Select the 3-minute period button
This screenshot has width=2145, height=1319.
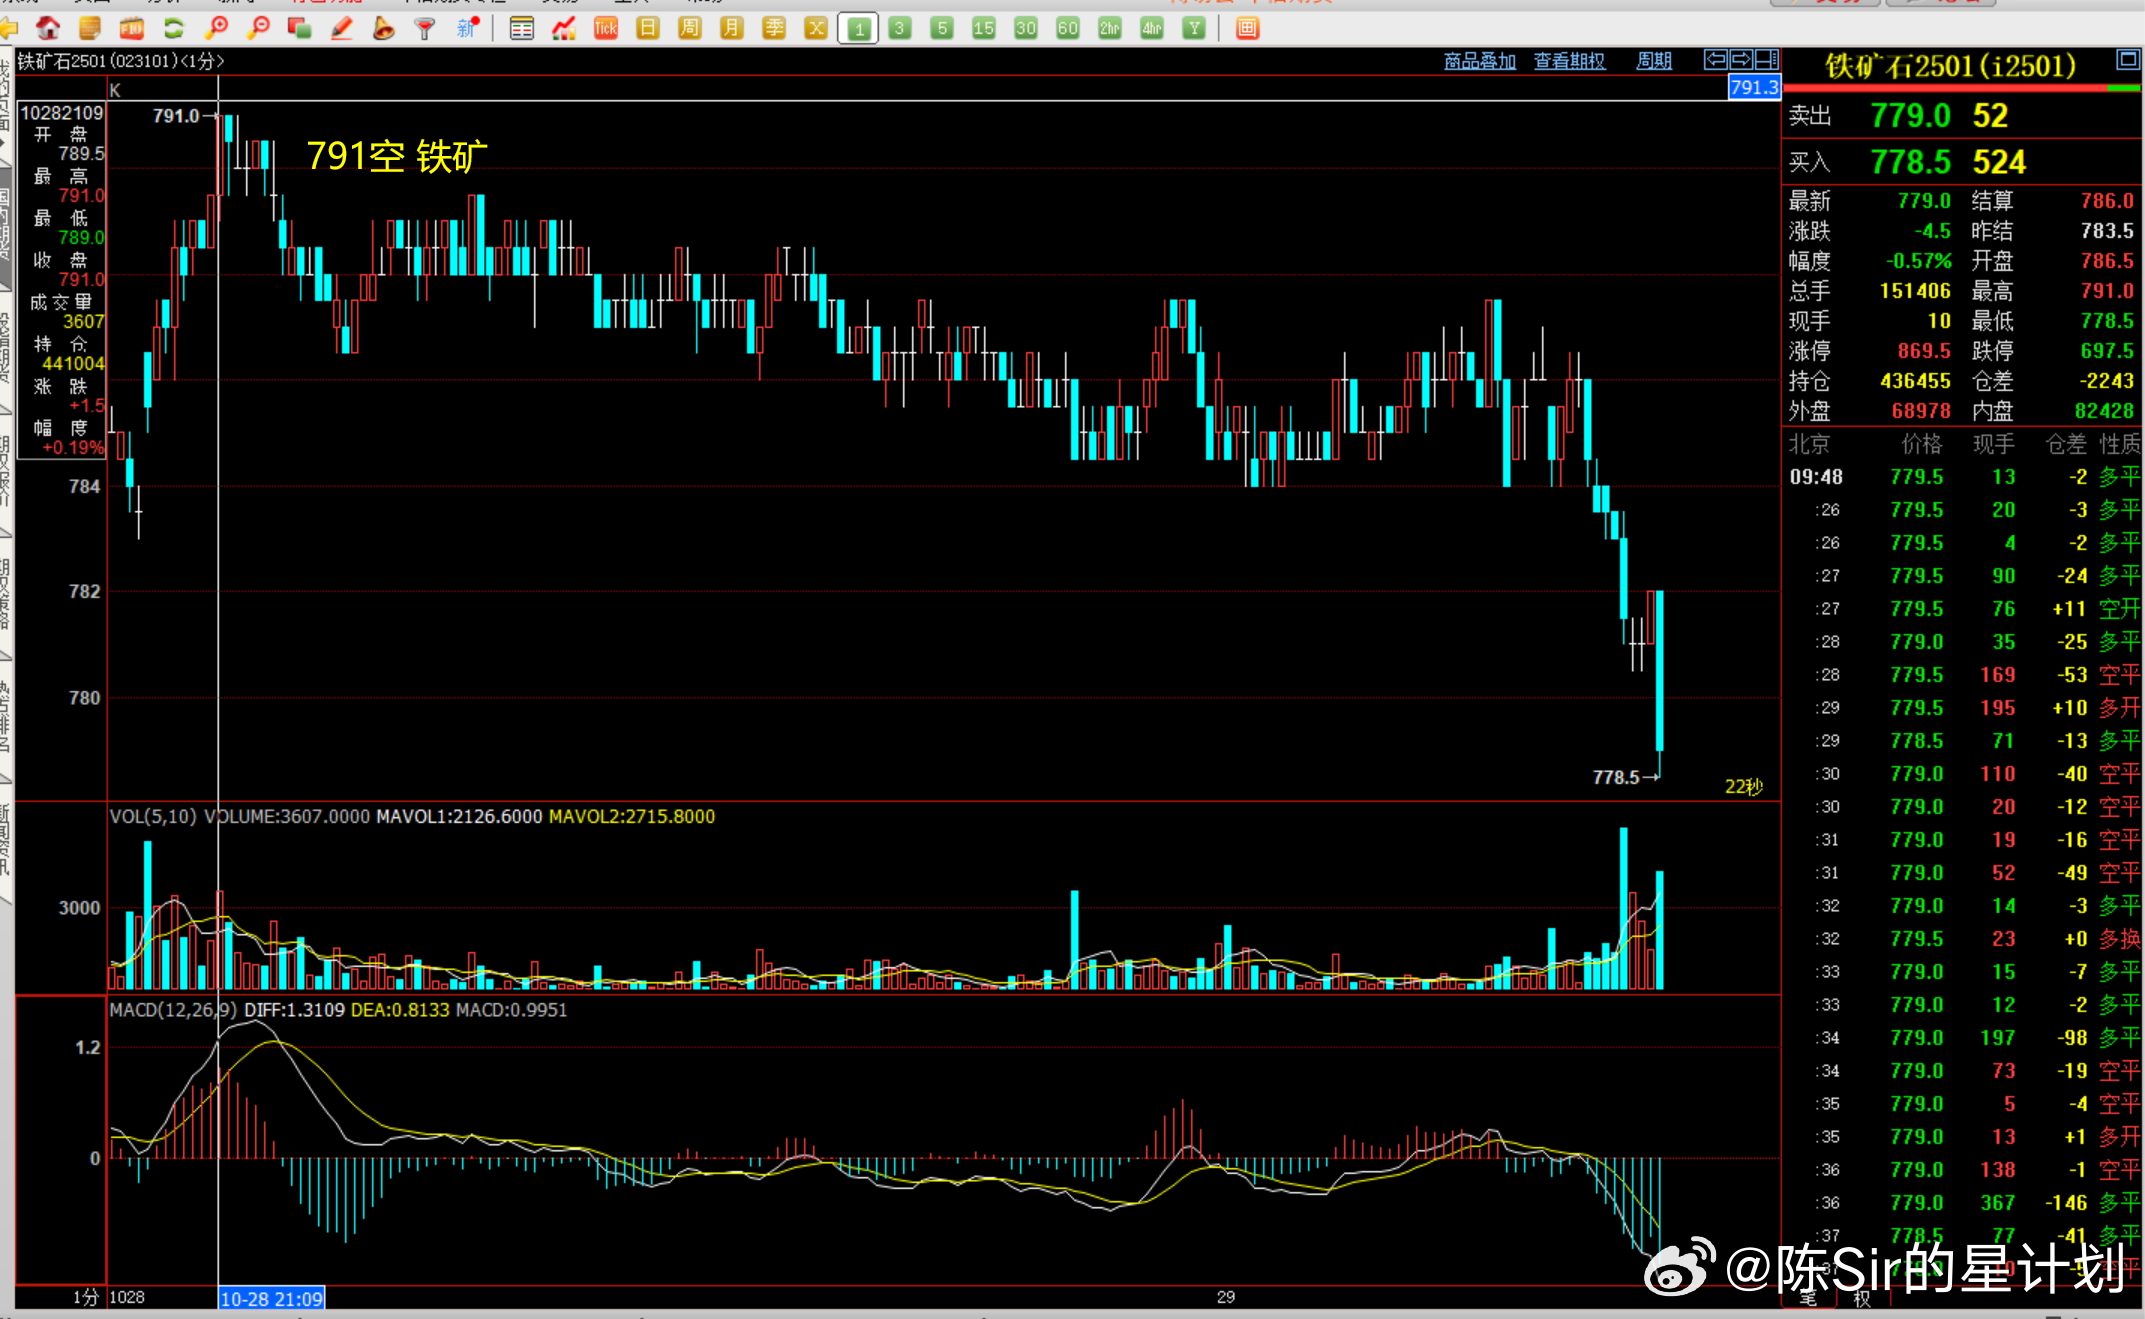coord(900,28)
